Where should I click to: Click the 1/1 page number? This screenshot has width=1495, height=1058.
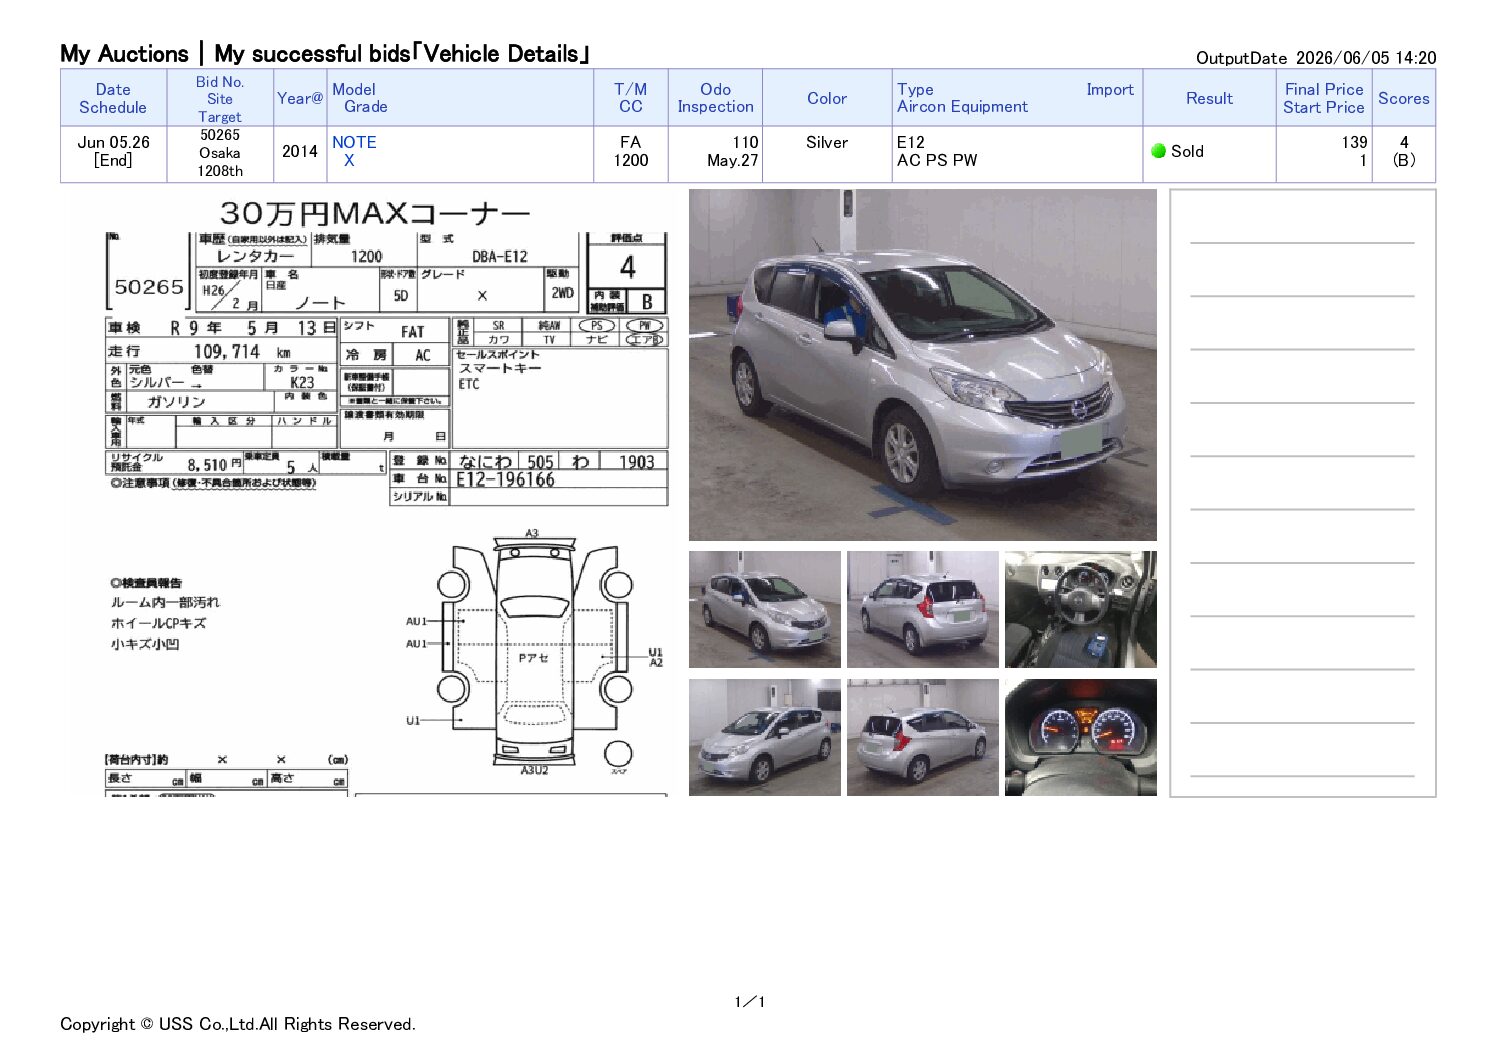coord(749,1002)
